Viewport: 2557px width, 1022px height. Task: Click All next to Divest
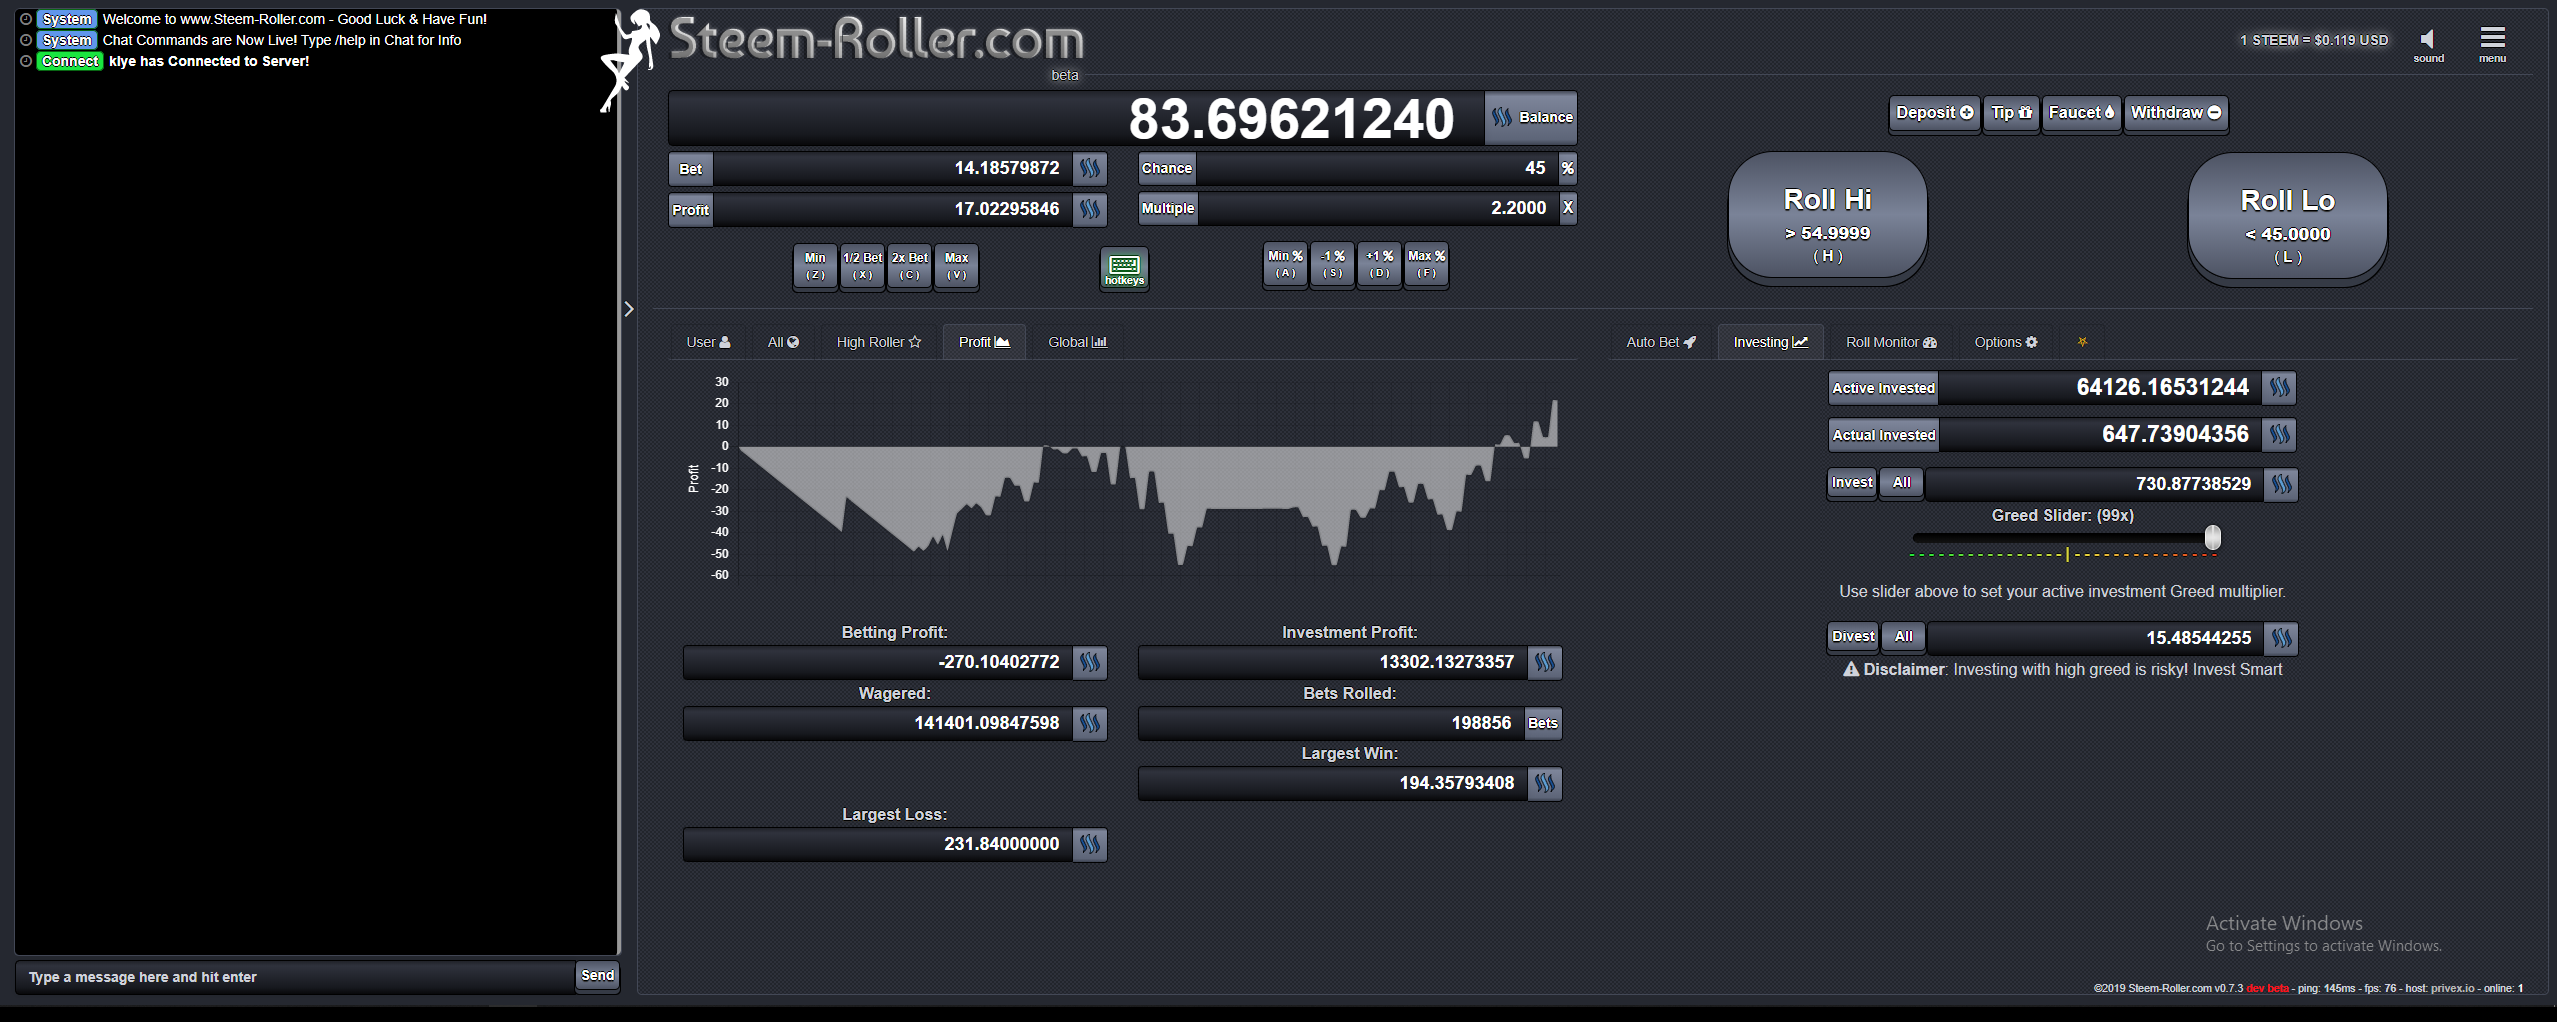click(1903, 637)
